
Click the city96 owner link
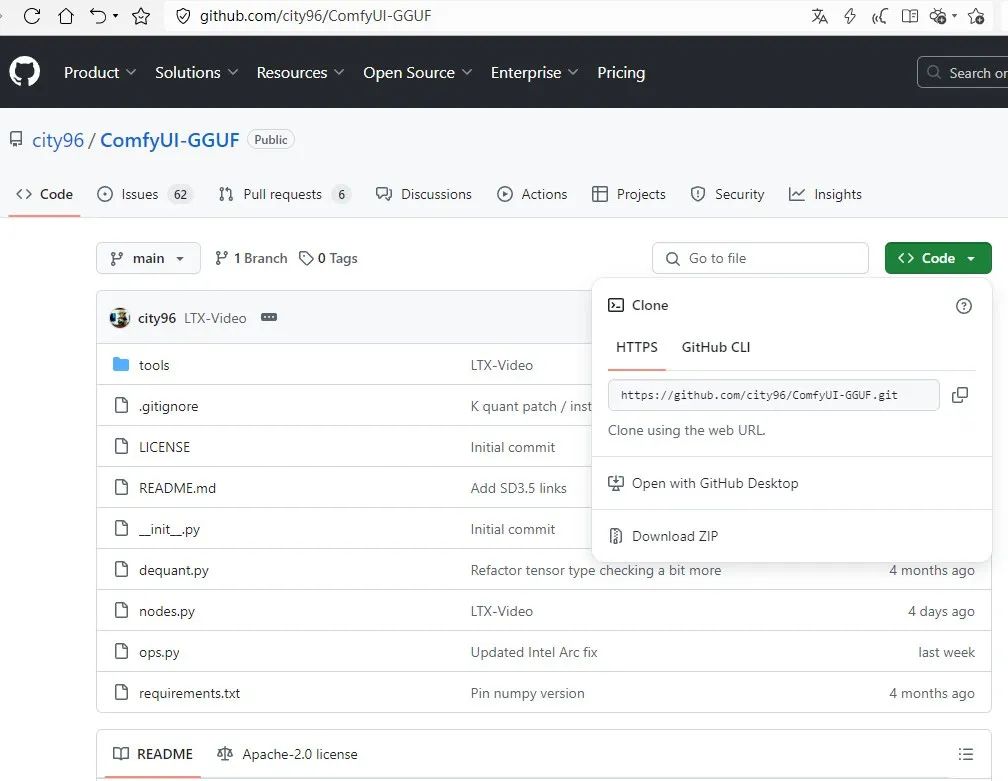[x=58, y=140]
